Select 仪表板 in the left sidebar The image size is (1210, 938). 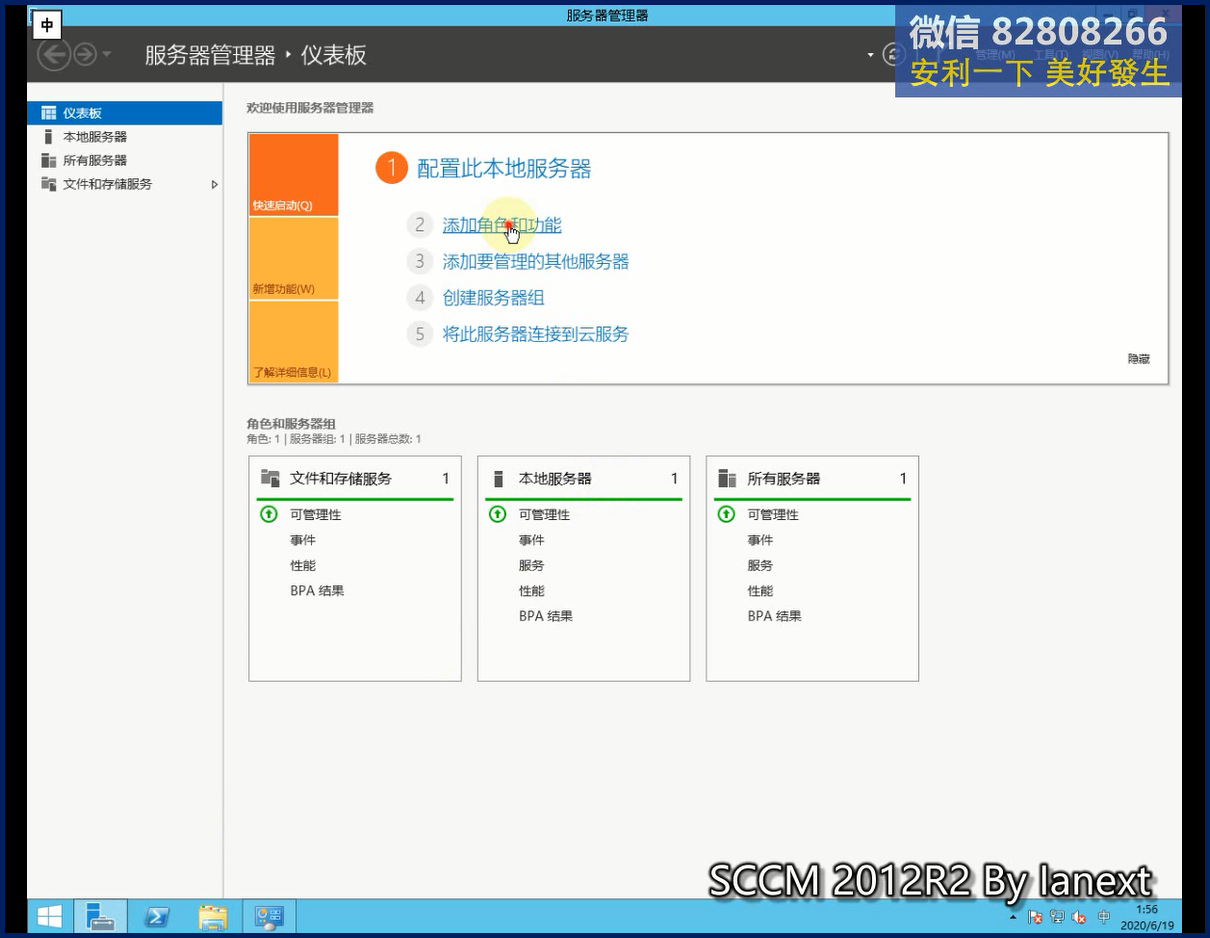tap(124, 113)
